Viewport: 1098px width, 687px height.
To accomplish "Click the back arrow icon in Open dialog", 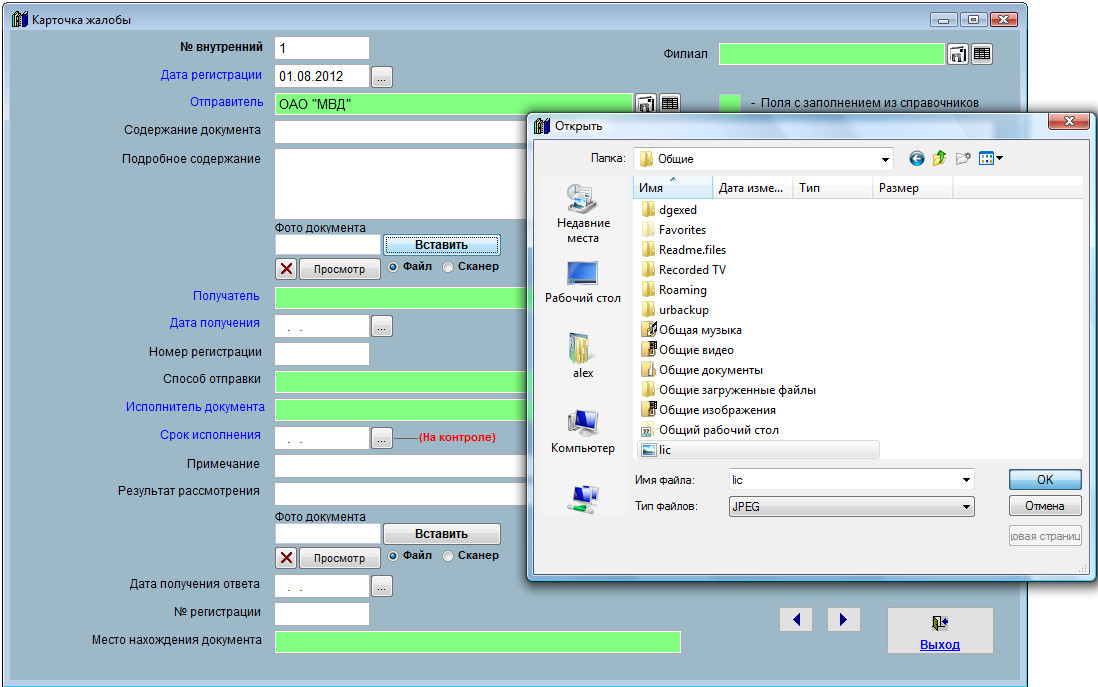I will 917,158.
